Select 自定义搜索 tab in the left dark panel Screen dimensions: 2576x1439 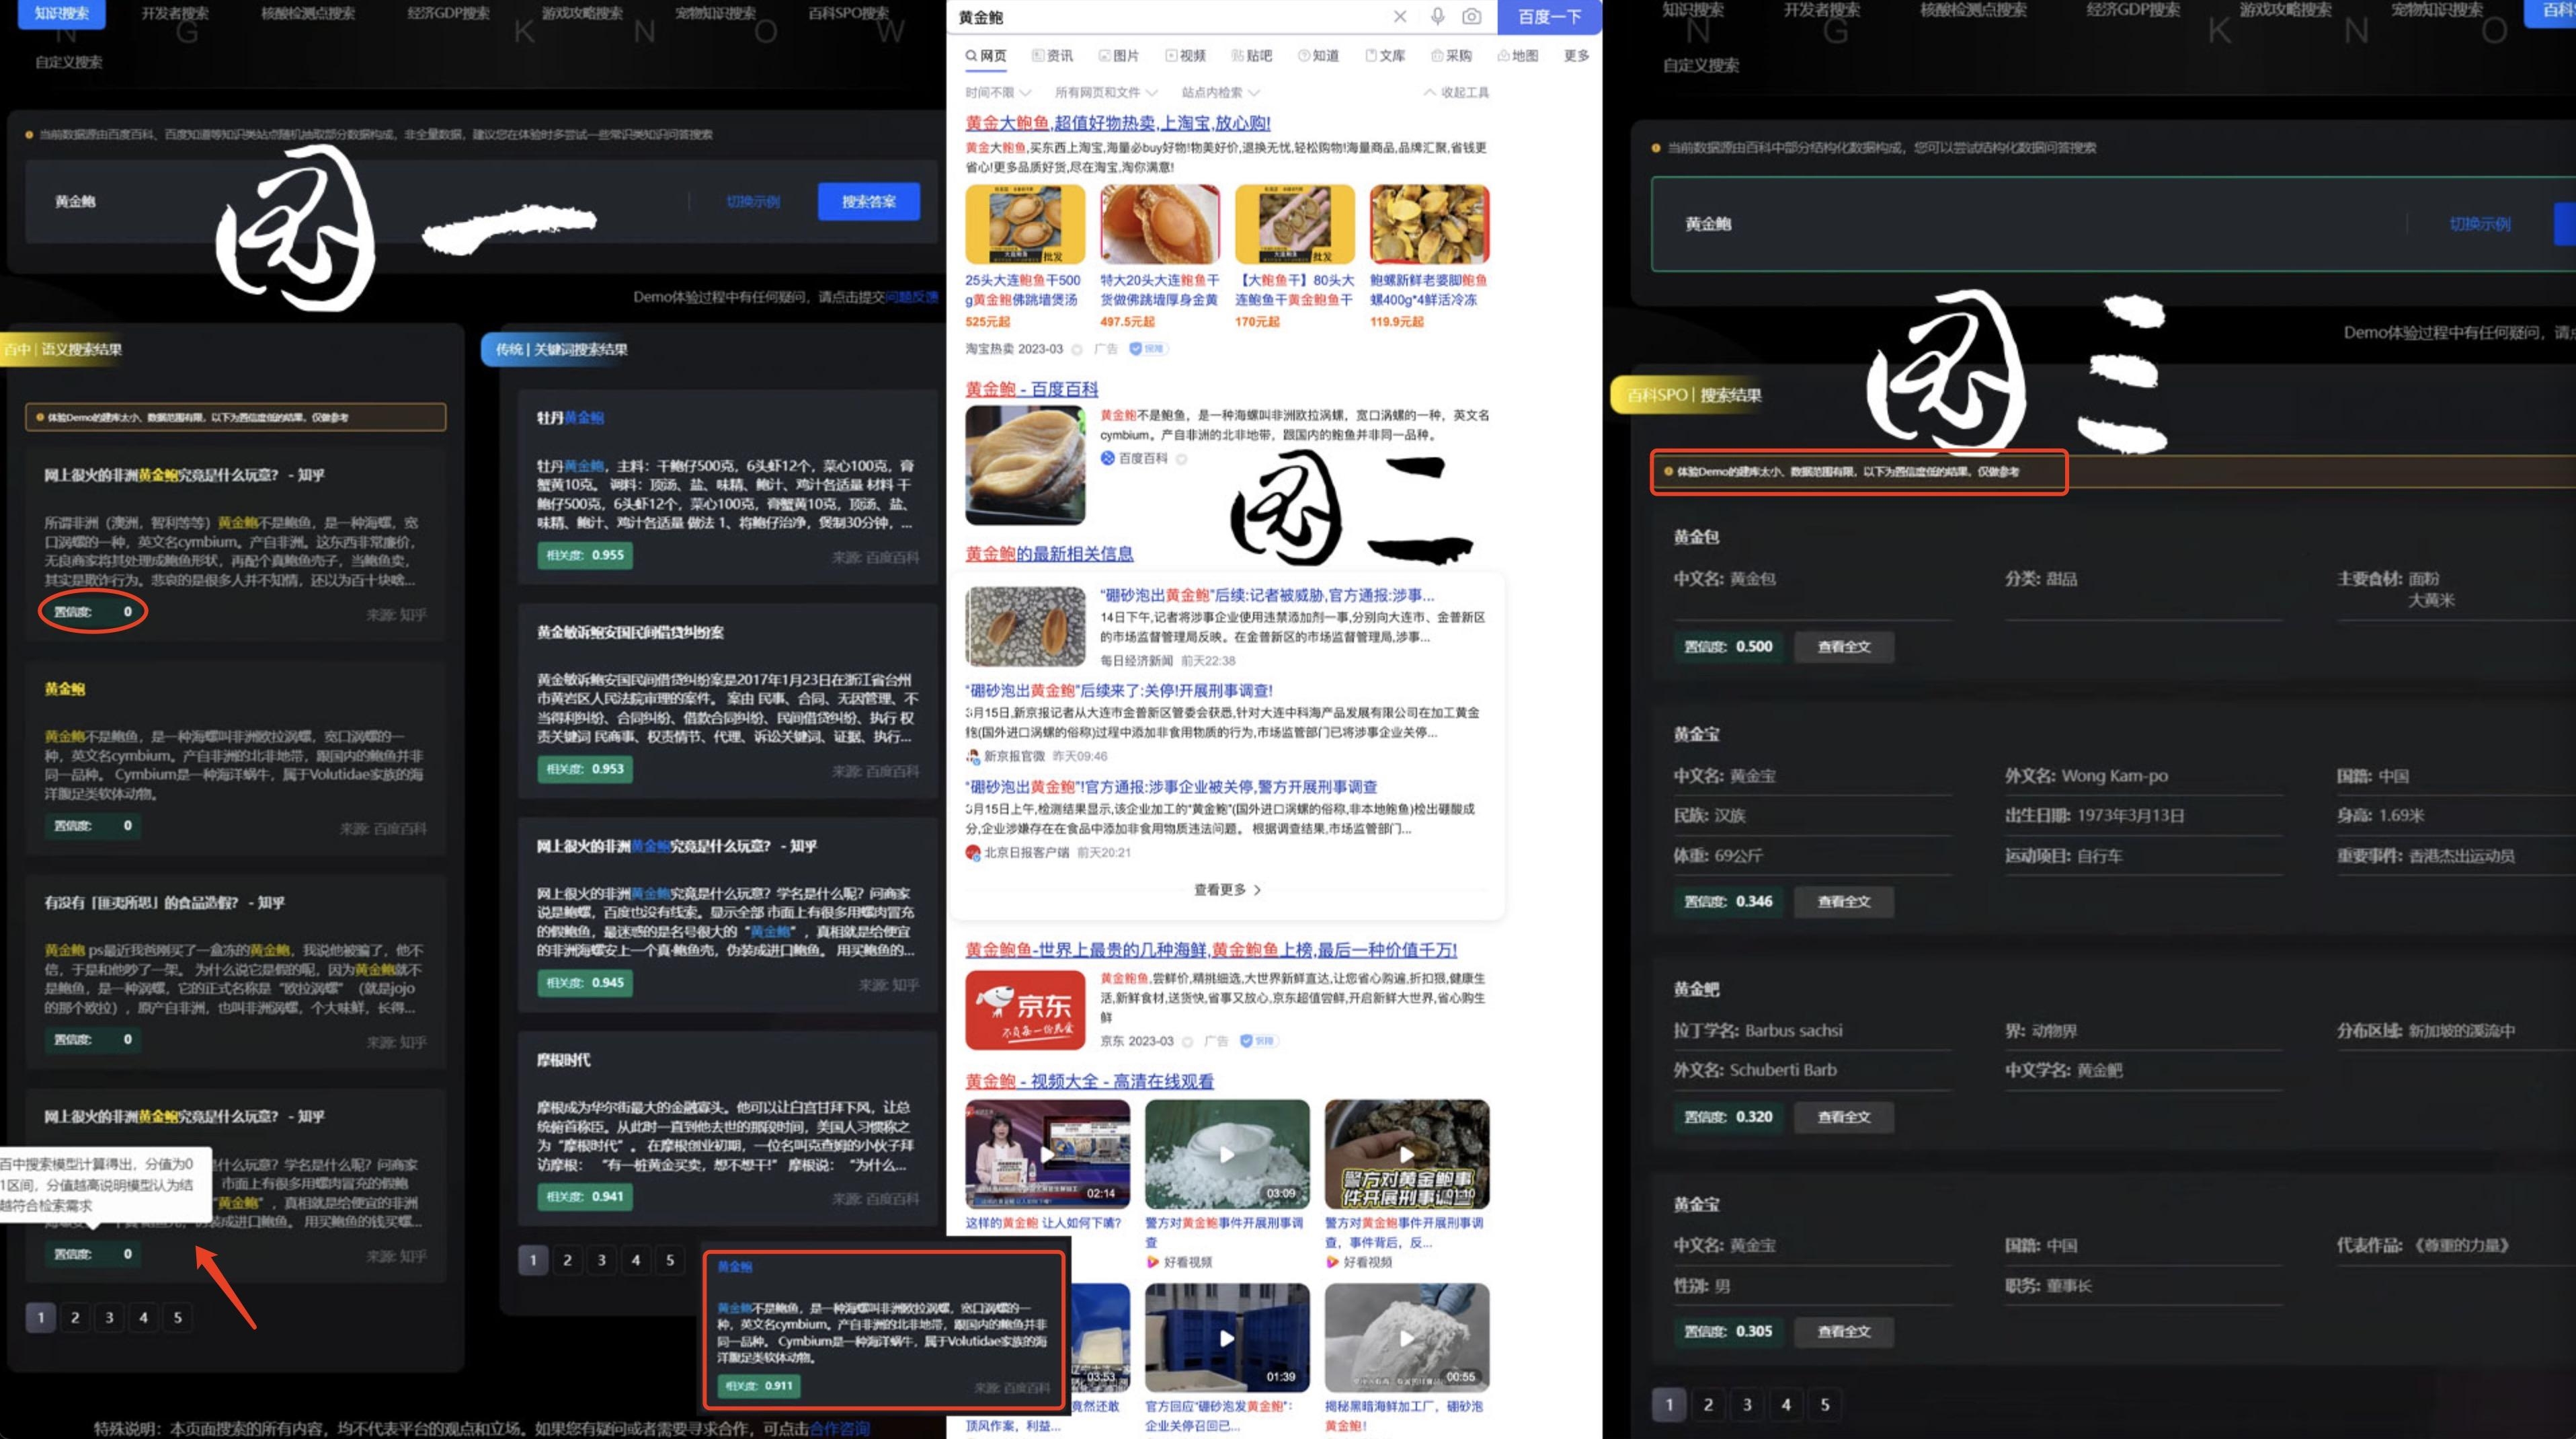click(x=69, y=62)
